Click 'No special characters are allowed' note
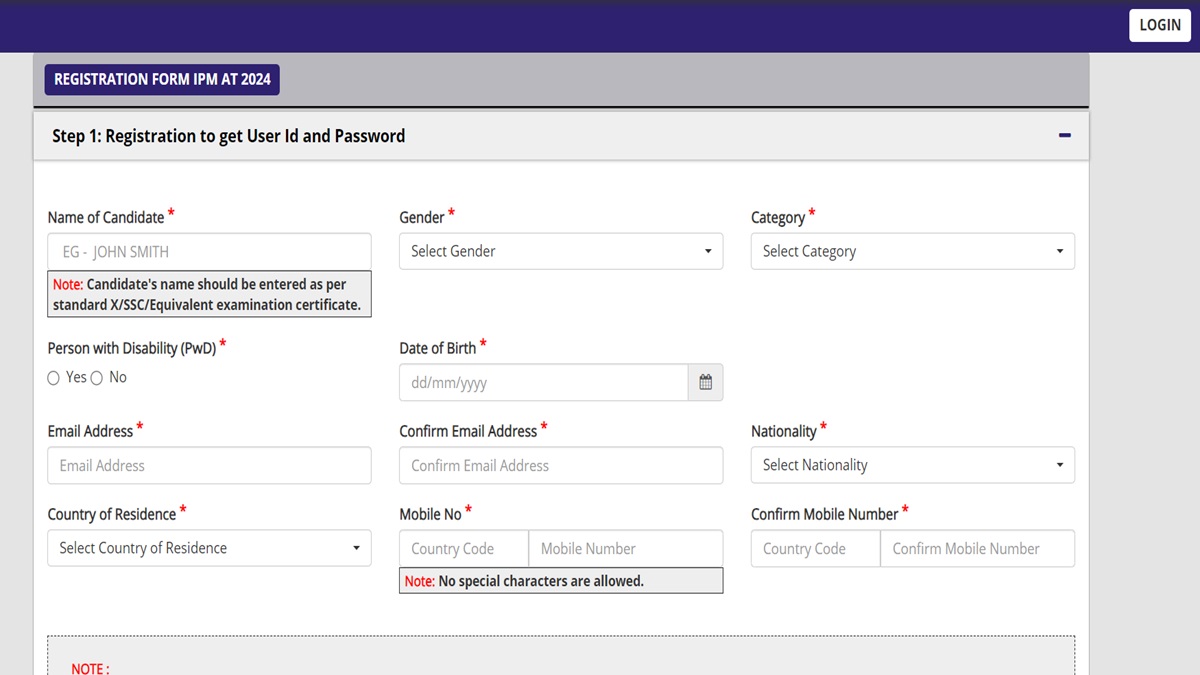The image size is (1200, 675). (x=561, y=581)
